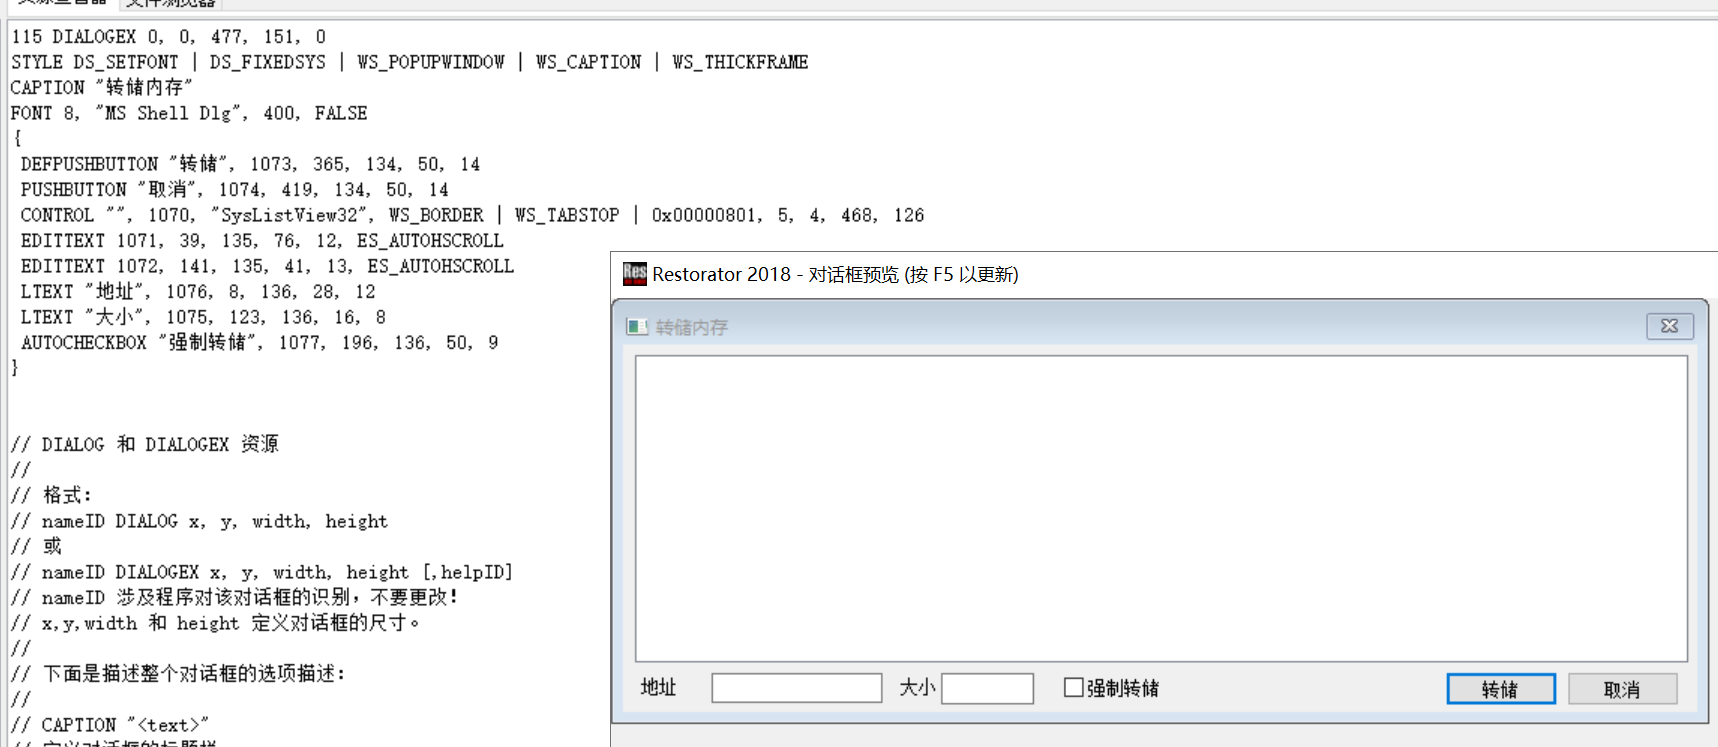Click the '// 格式:' comment line

point(51,495)
